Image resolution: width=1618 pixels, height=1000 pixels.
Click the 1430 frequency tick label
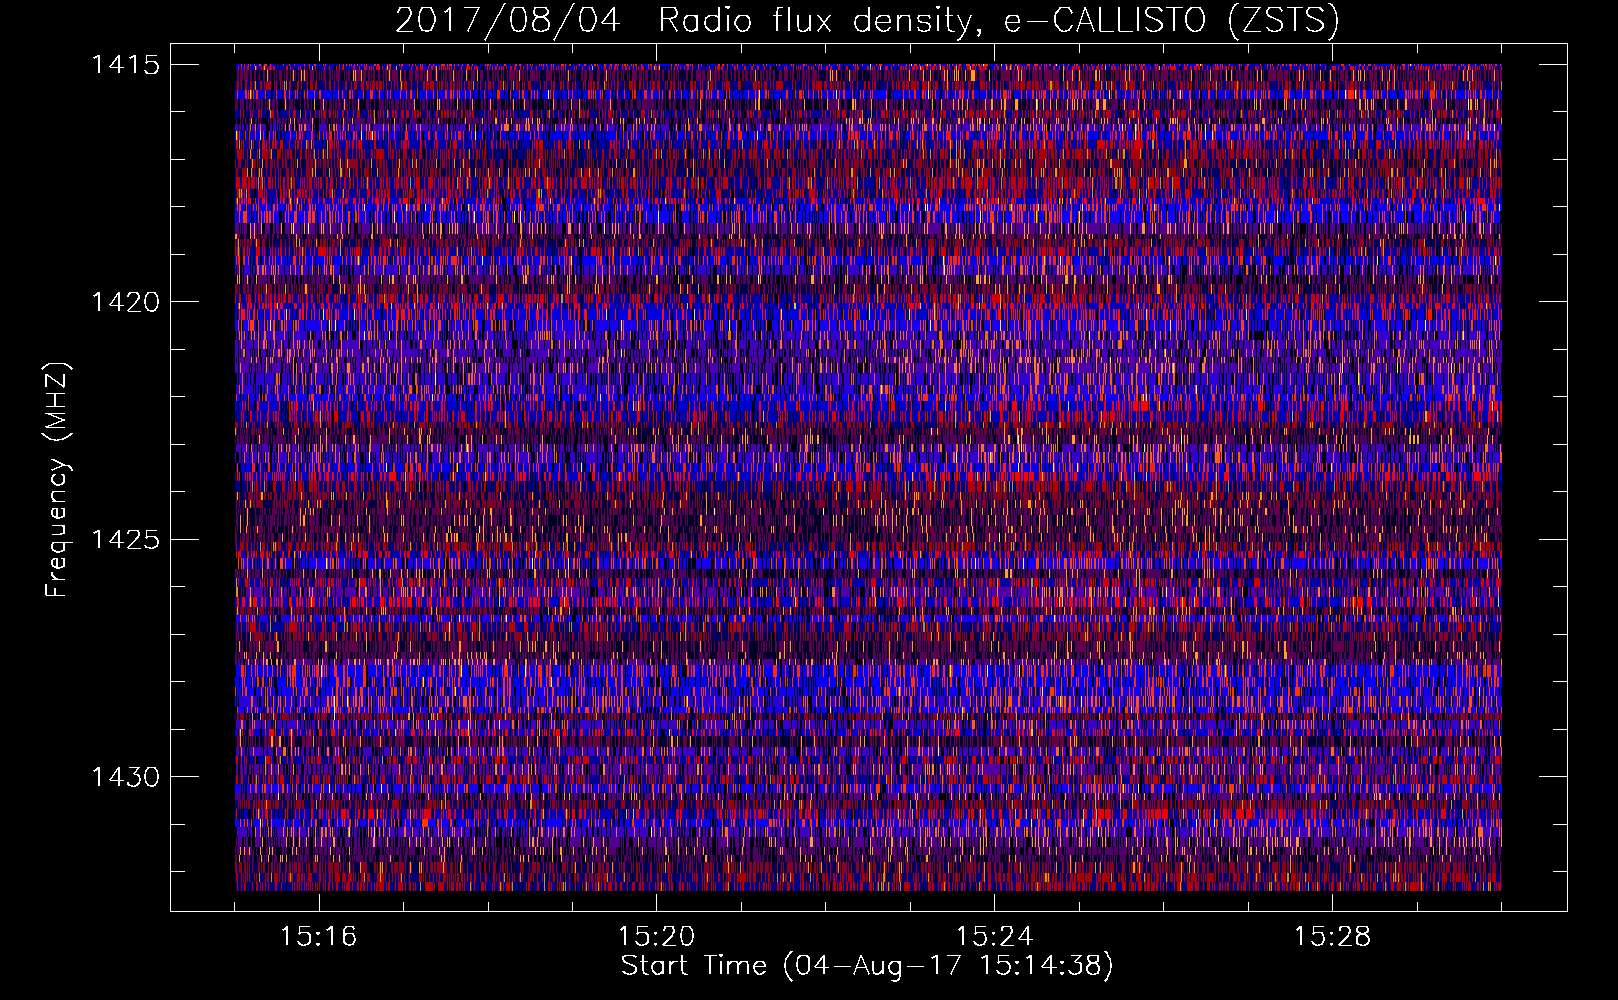coord(126,777)
